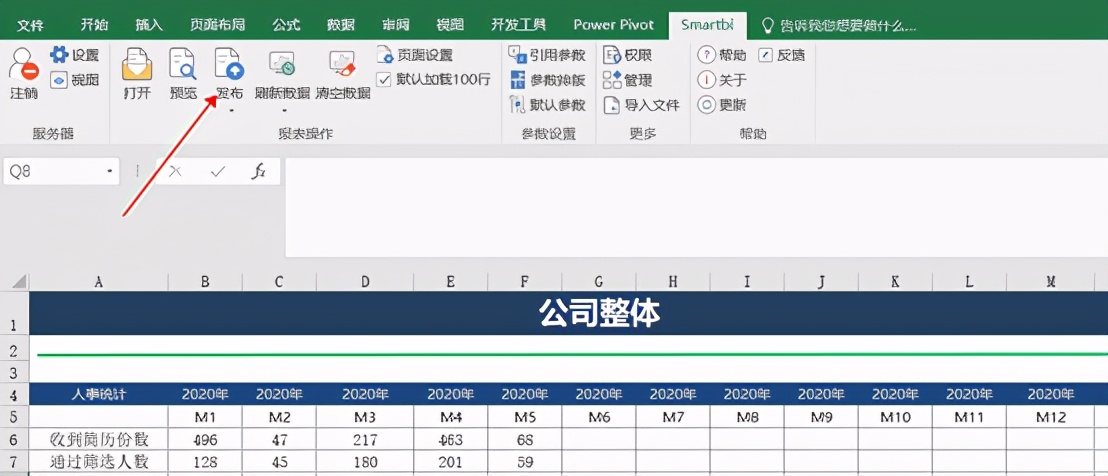
Task: Click the cell containing 201
Action: click(451, 463)
